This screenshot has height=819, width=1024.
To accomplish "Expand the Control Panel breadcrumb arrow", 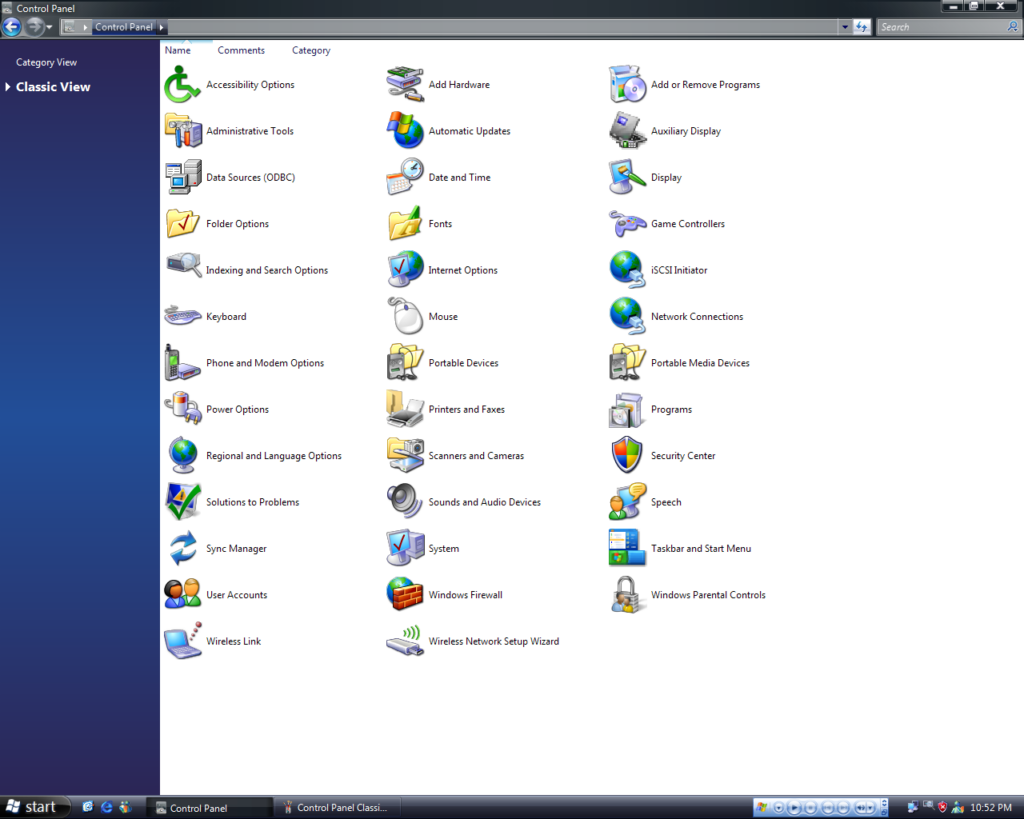I will [x=161, y=27].
